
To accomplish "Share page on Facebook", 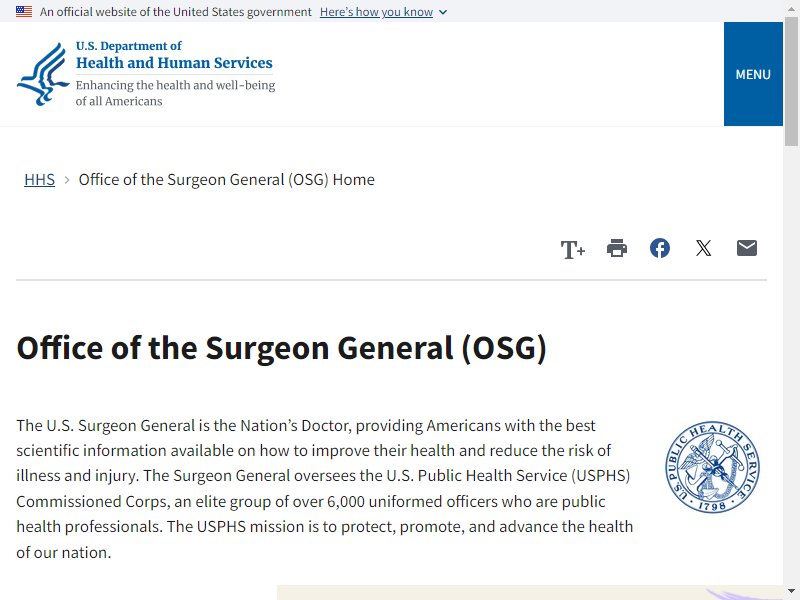I will click(x=660, y=248).
